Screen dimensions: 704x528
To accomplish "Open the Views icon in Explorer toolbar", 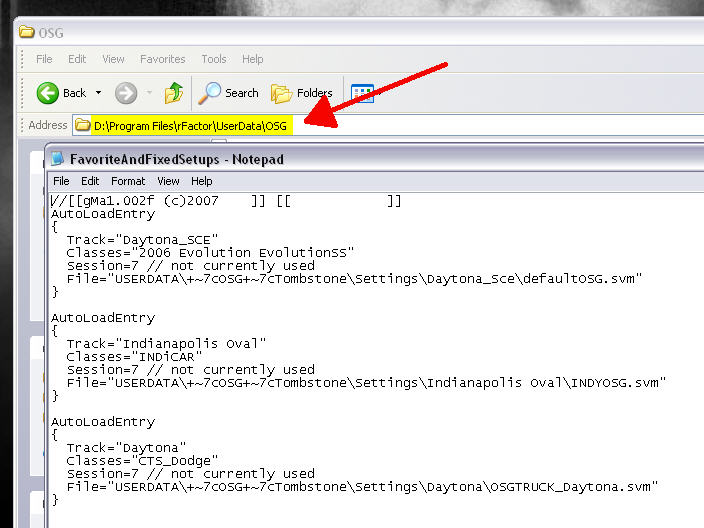I will (x=362, y=93).
